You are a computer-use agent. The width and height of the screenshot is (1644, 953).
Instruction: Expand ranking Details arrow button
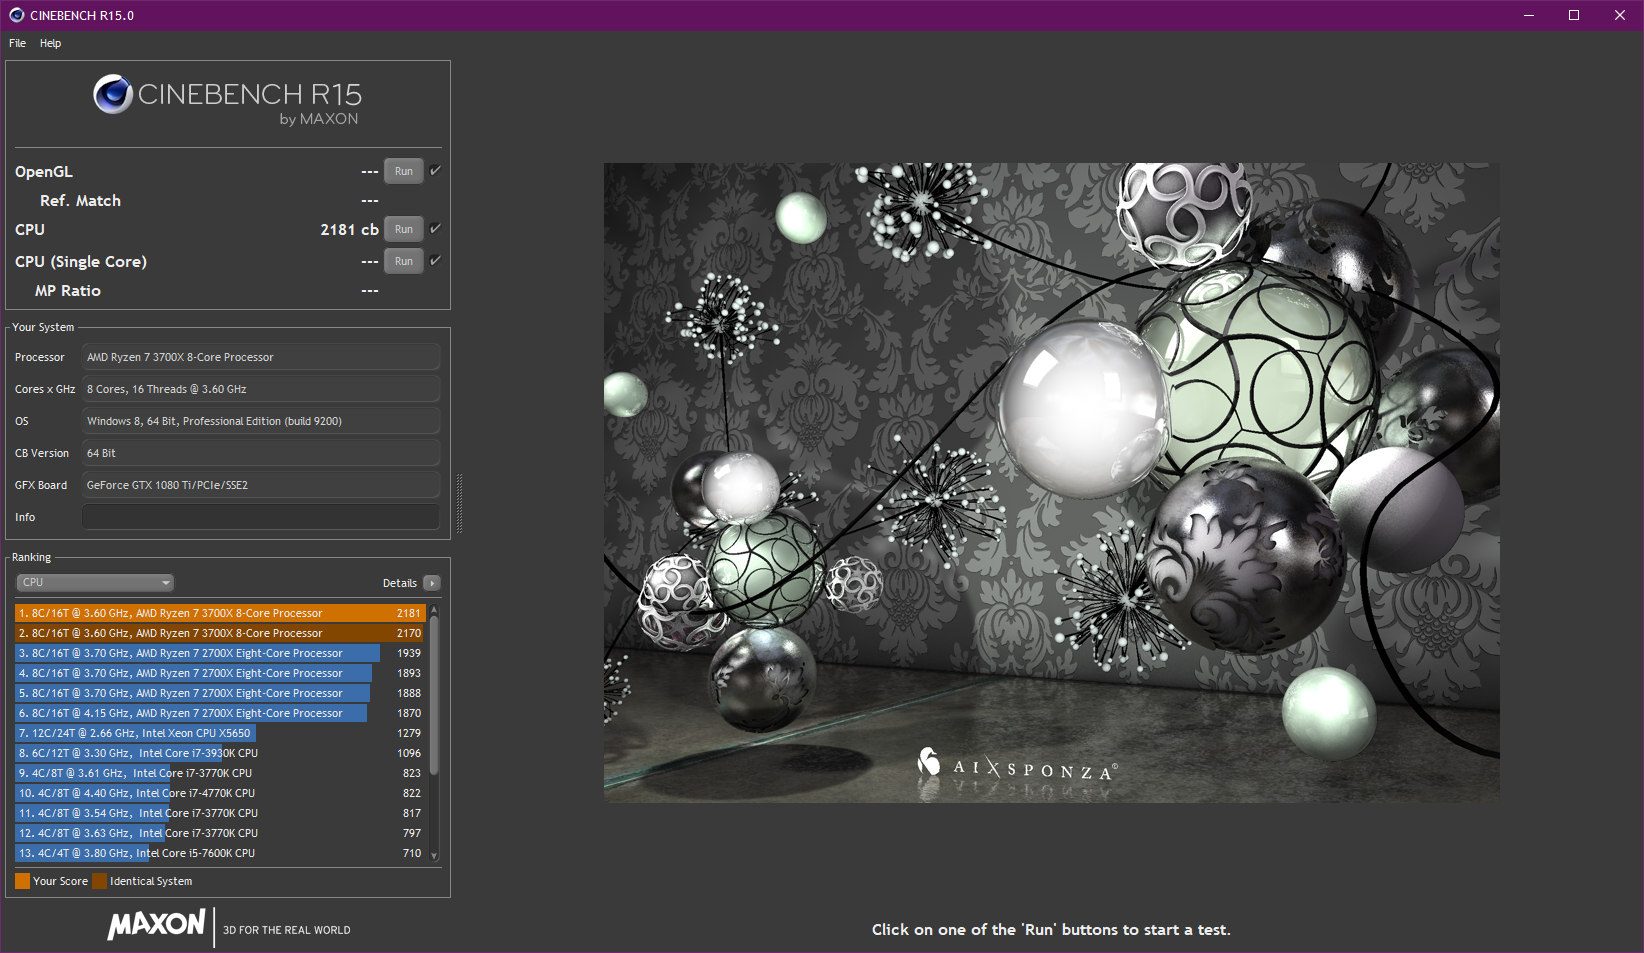click(432, 583)
